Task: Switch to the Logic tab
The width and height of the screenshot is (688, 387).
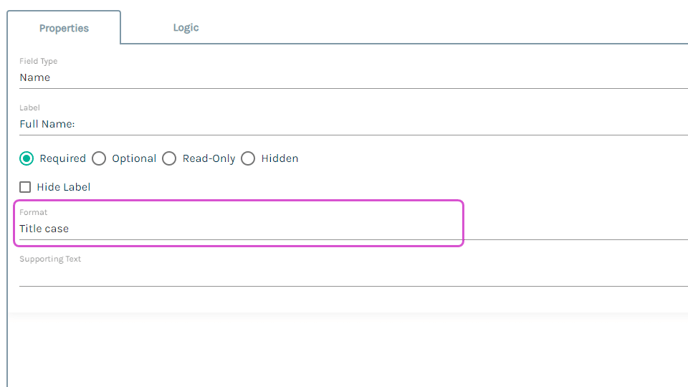Action: tap(186, 28)
